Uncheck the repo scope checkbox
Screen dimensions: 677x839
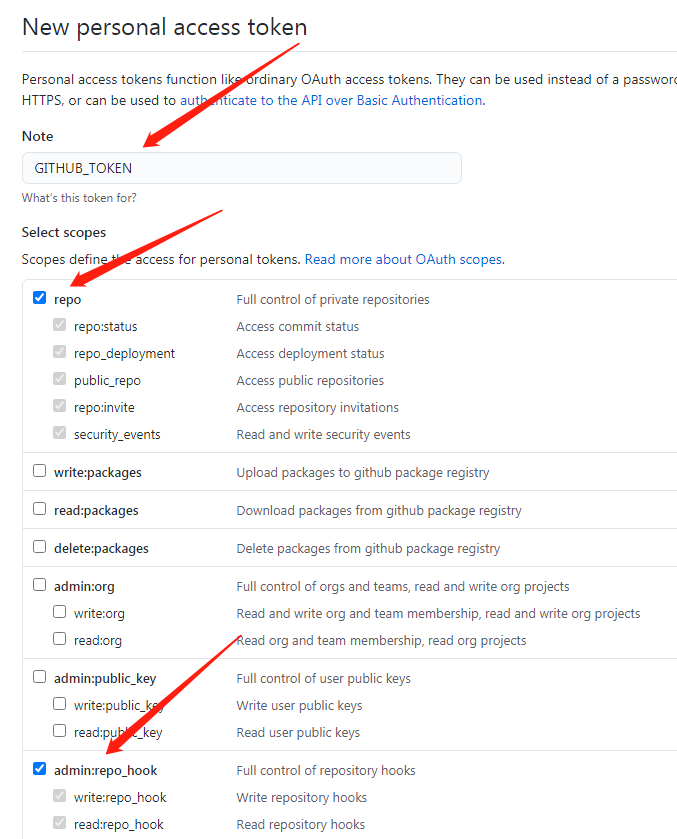(40, 298)
